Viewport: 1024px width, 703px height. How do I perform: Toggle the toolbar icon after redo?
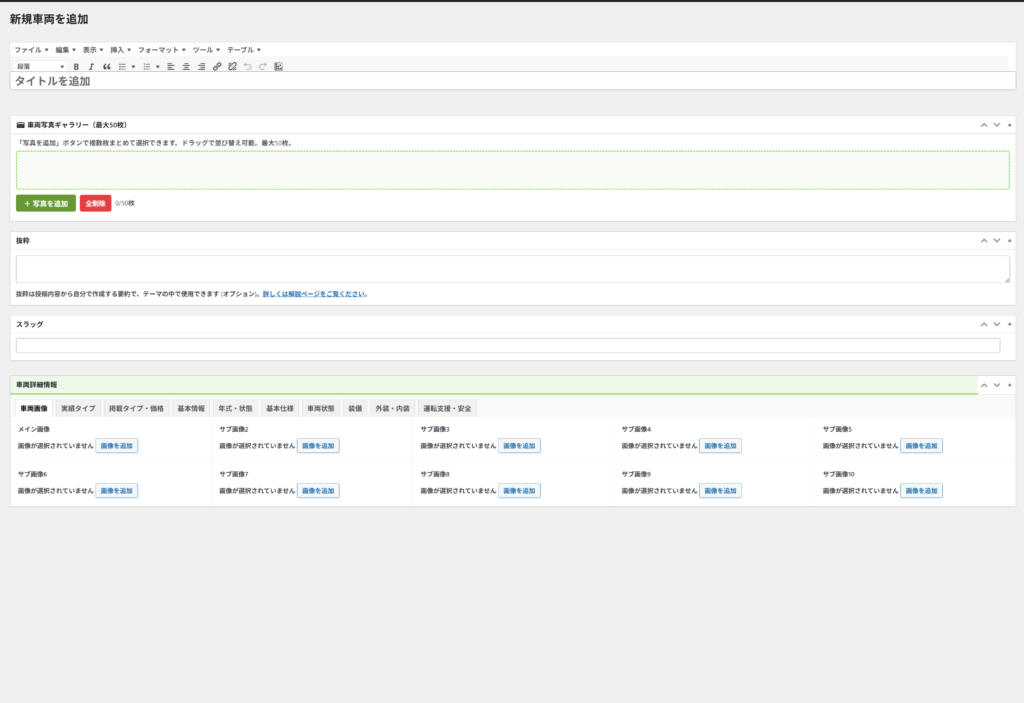pyautogui.click(x=278, y=67)
